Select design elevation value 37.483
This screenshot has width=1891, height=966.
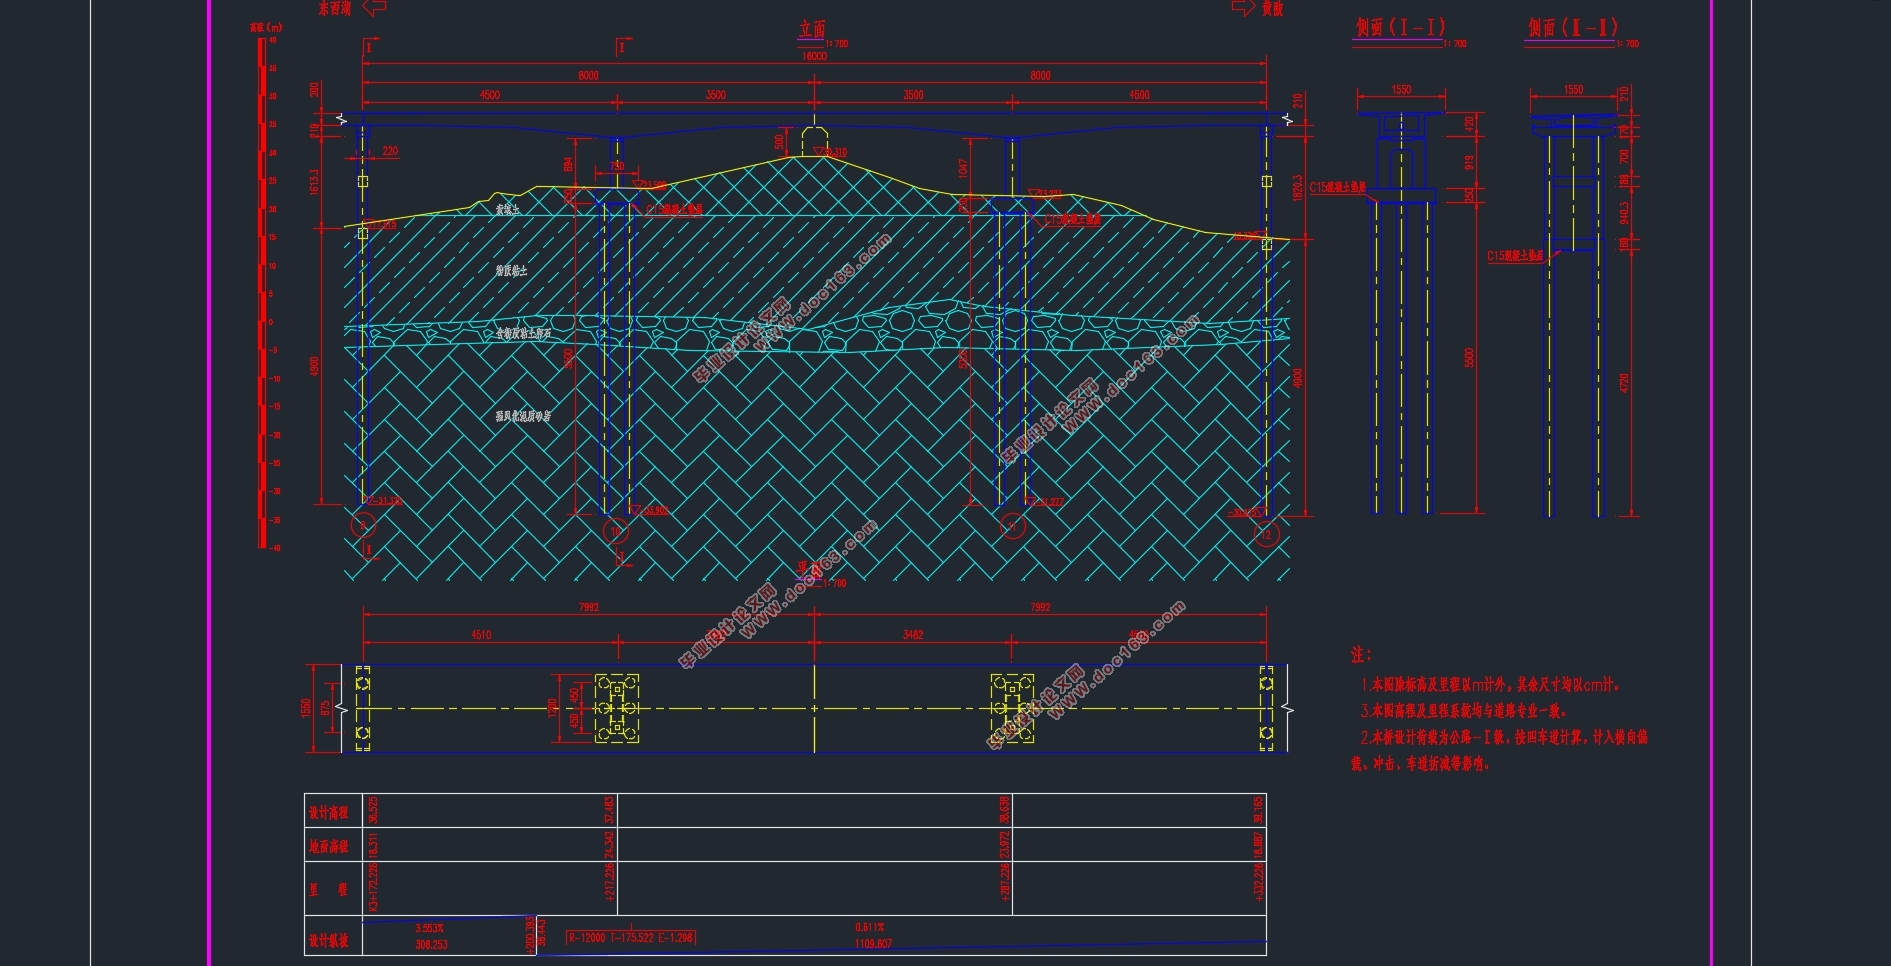coord(609,810)
